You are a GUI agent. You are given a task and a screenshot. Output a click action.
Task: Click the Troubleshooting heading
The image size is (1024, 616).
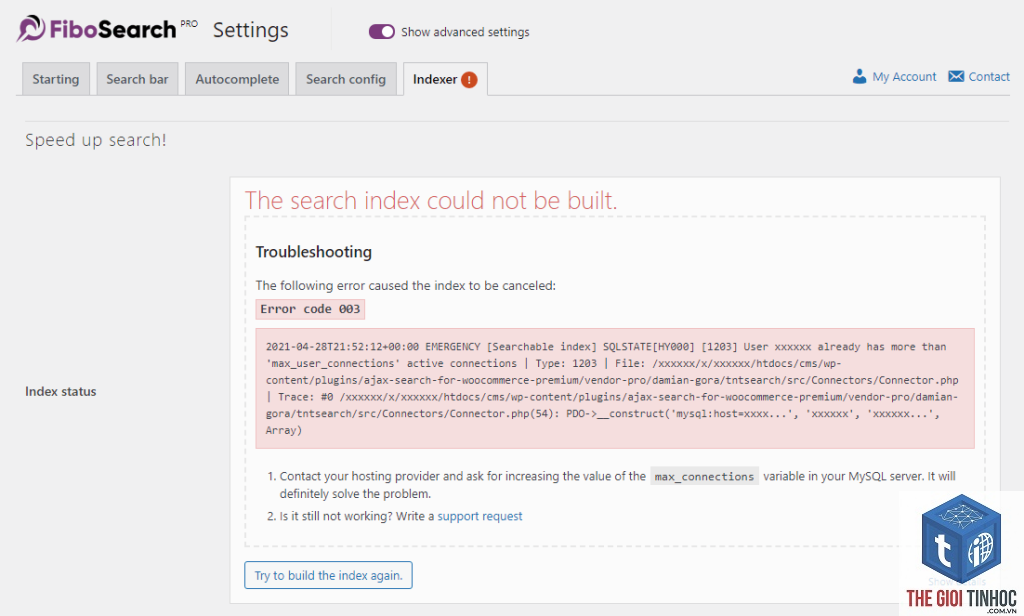(x=313, y=252)
